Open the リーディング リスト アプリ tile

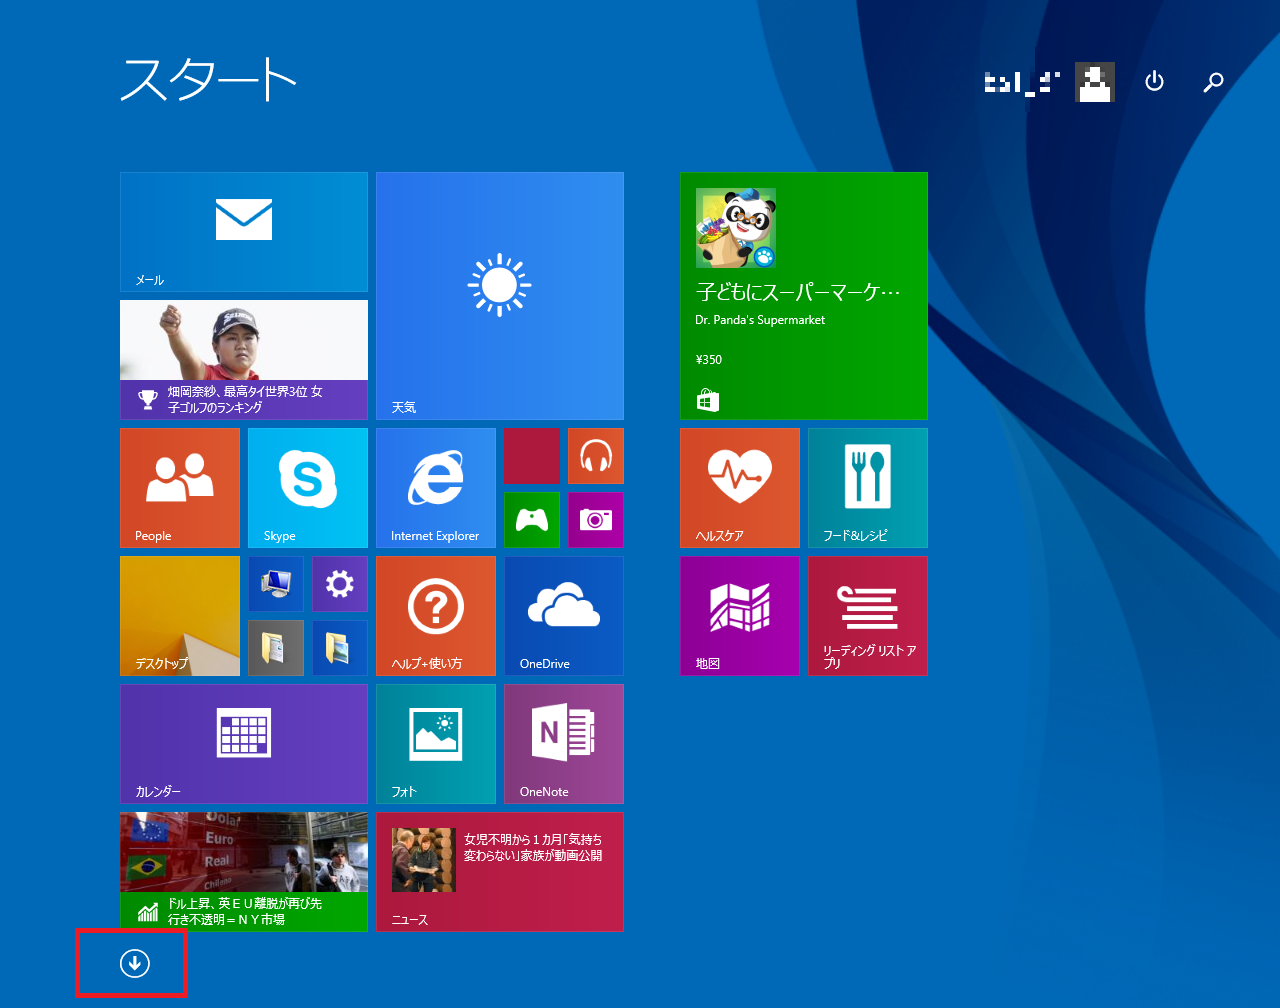click(x=868, y=616)
